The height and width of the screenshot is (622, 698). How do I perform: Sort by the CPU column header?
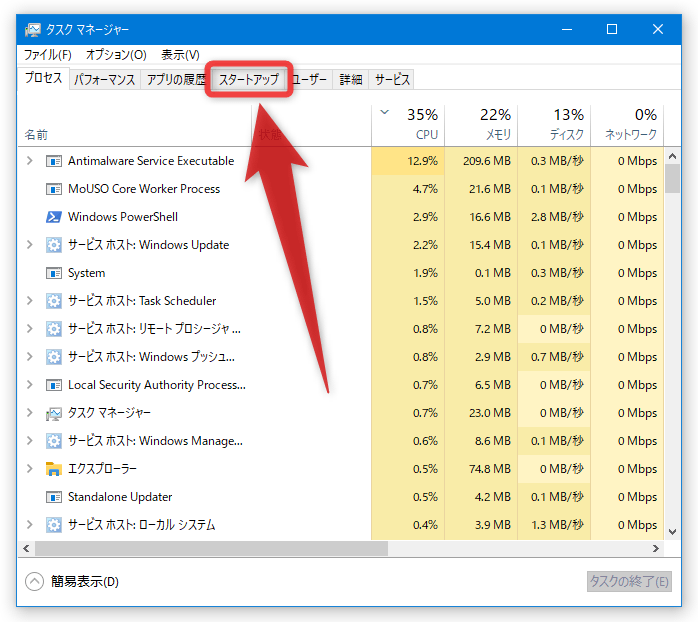click(x=408, y=125)
